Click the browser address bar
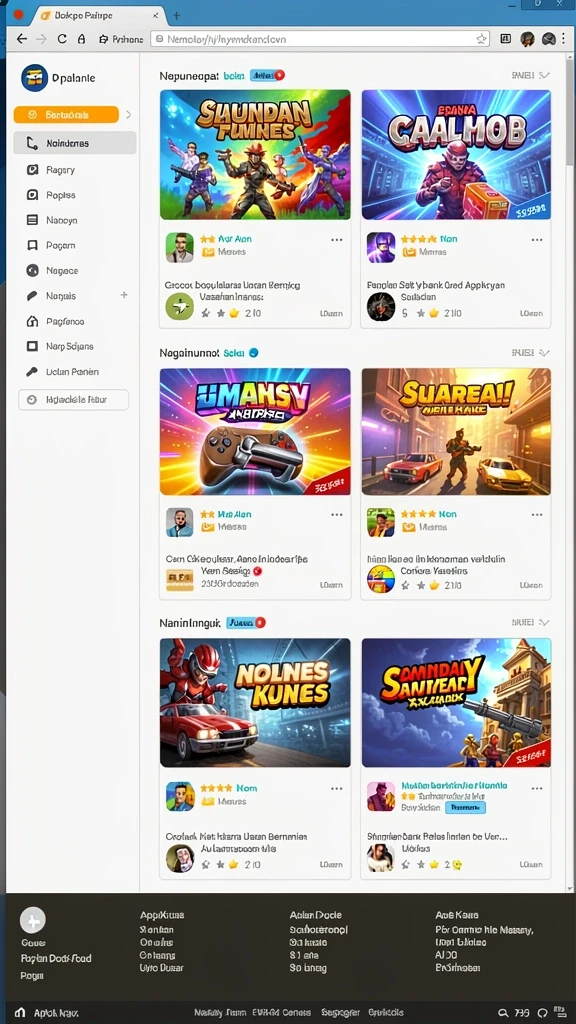 320,39
